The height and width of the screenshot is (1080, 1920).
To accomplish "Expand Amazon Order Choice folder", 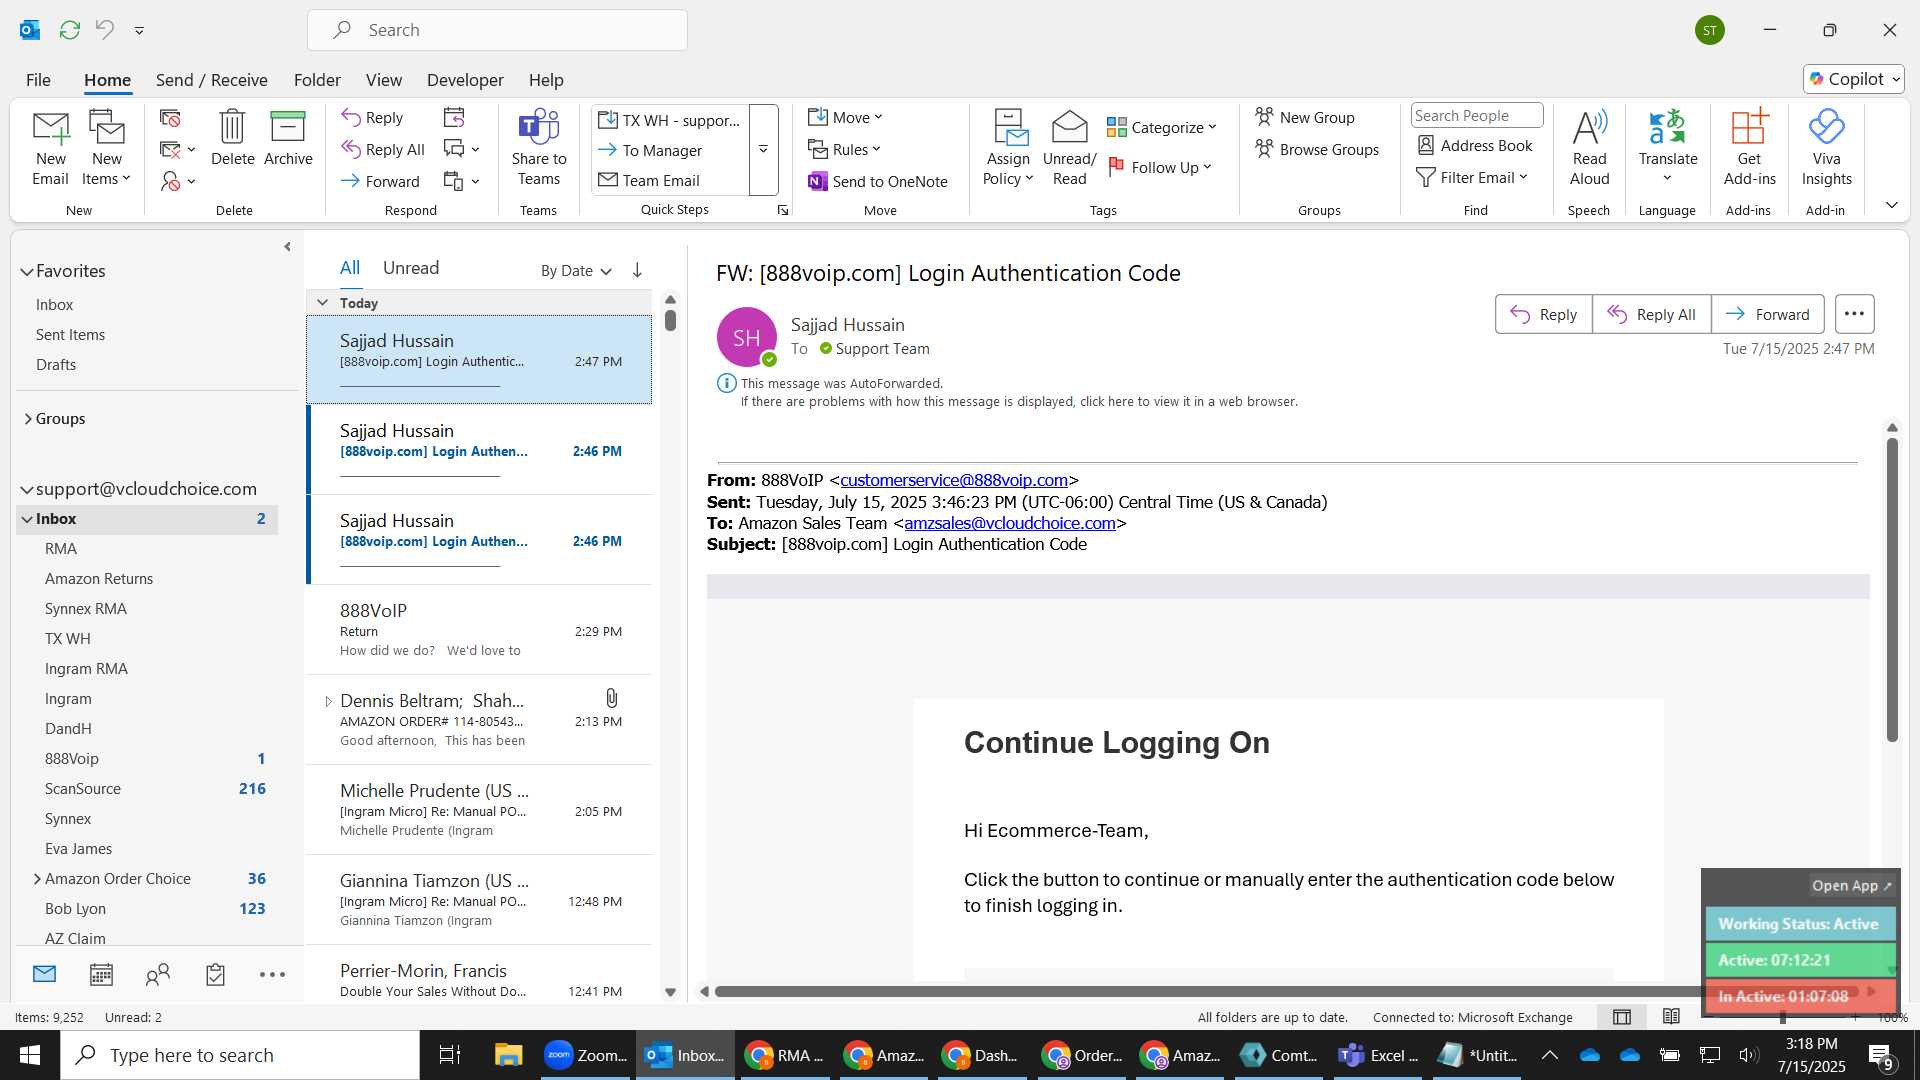I will click(37, 879).
